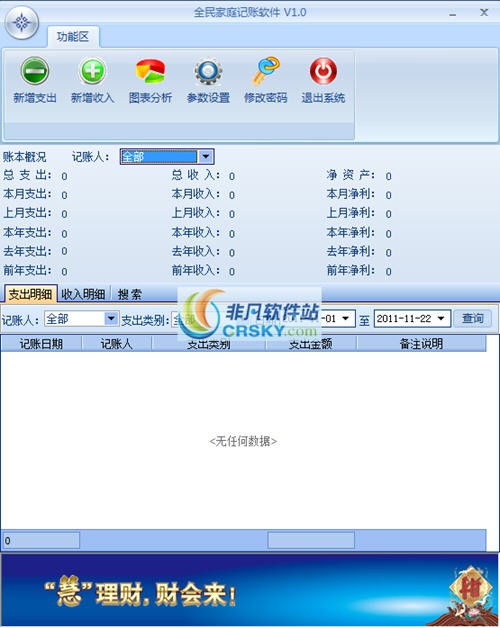The image size is (500, 628).
Task: Switch to the 搜索 tab
Action: tap(129, 294)
